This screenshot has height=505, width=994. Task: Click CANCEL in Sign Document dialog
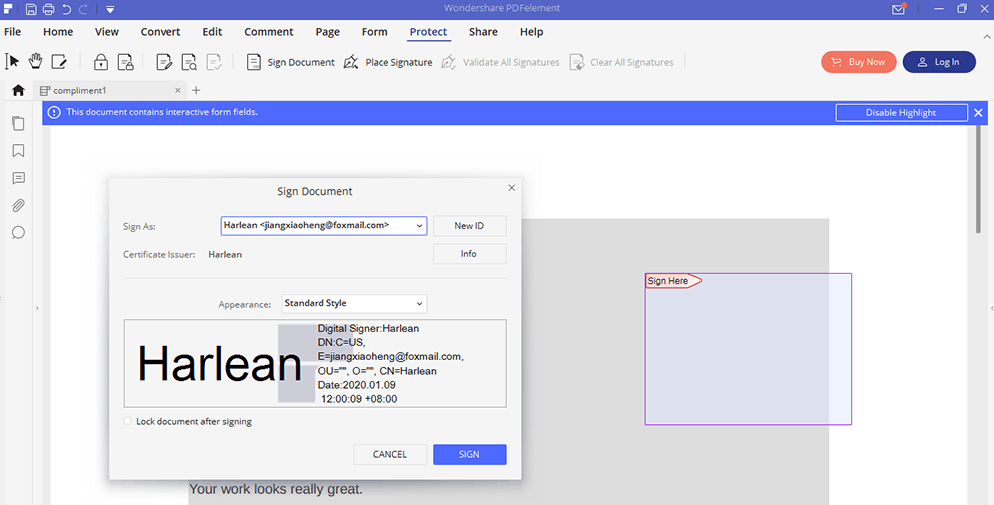pyautogui.click(x=390, y=454)
